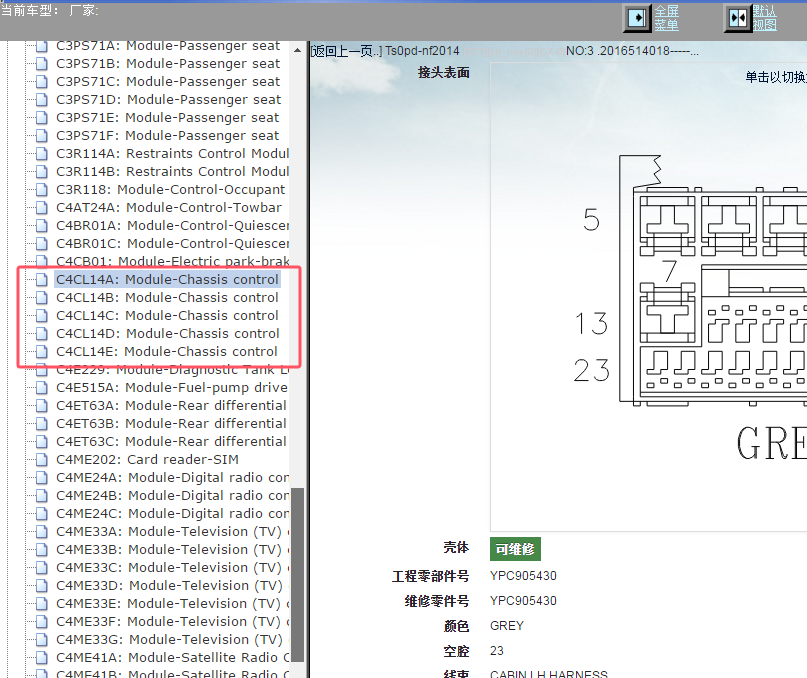The width and height of the screenshot is (807, 678).
Task: Select C4ET63C Module-Rear differential
Action: coord(171,442)
